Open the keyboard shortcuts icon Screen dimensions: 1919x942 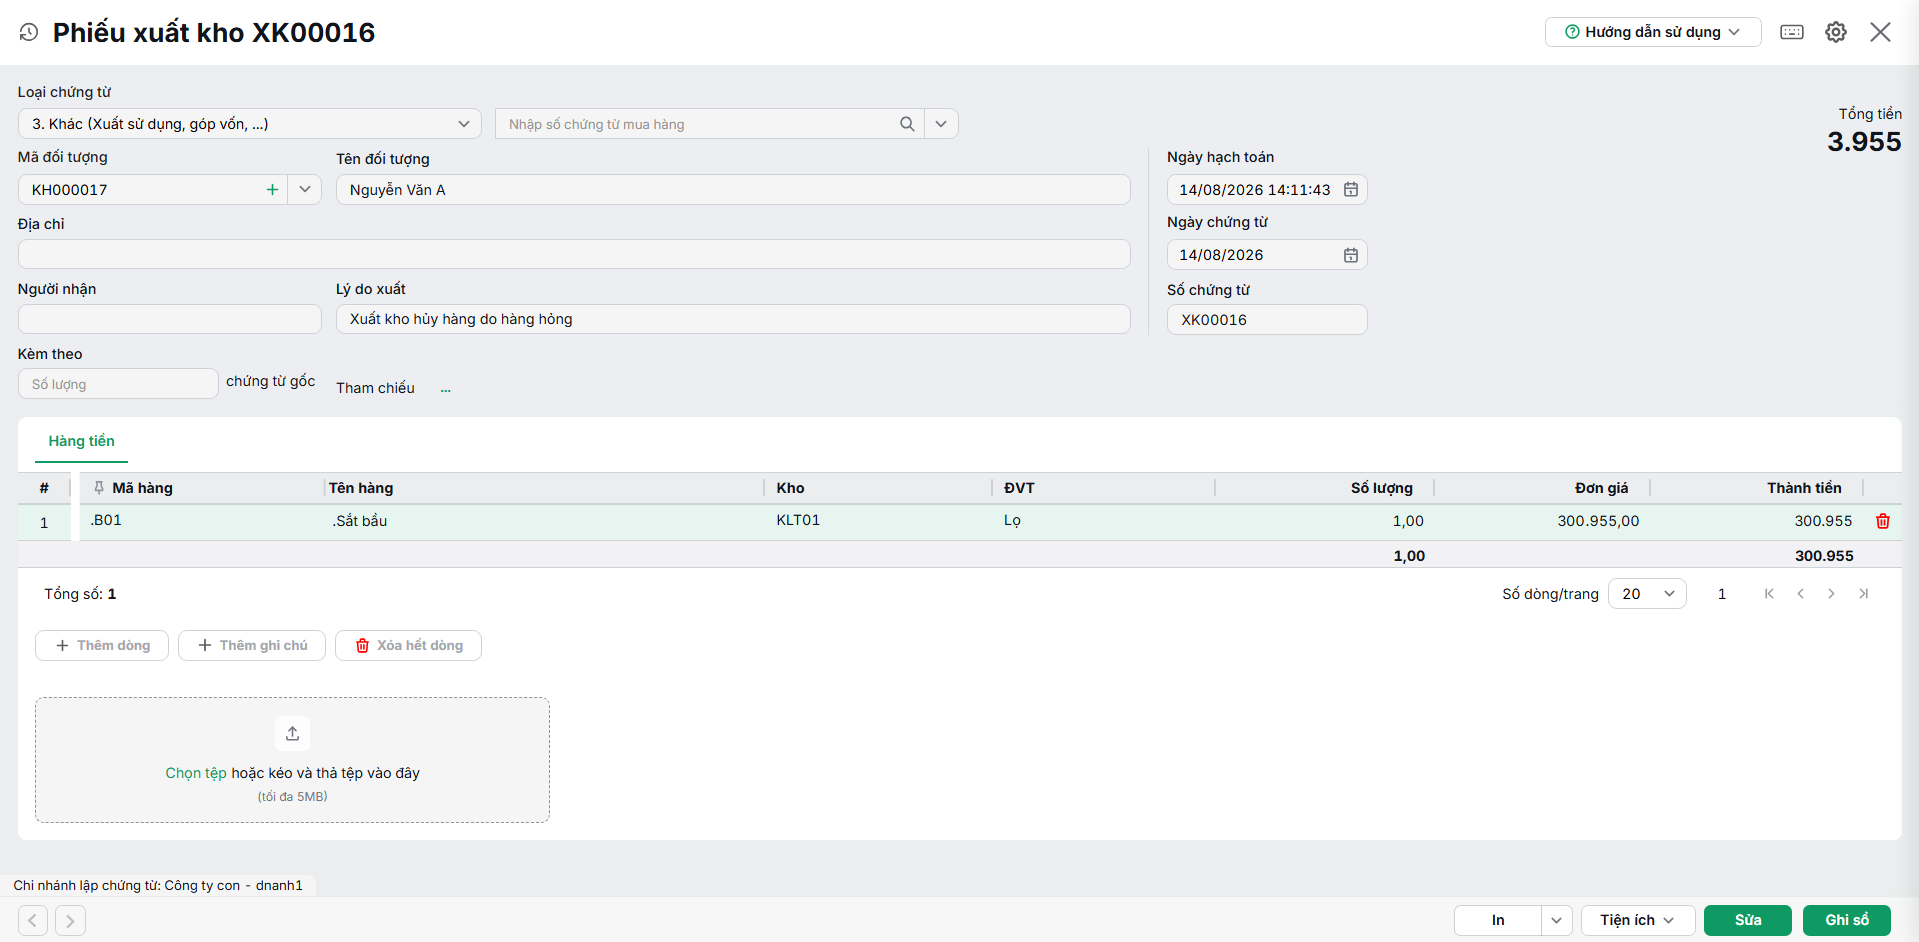(x=1792, y=32)
